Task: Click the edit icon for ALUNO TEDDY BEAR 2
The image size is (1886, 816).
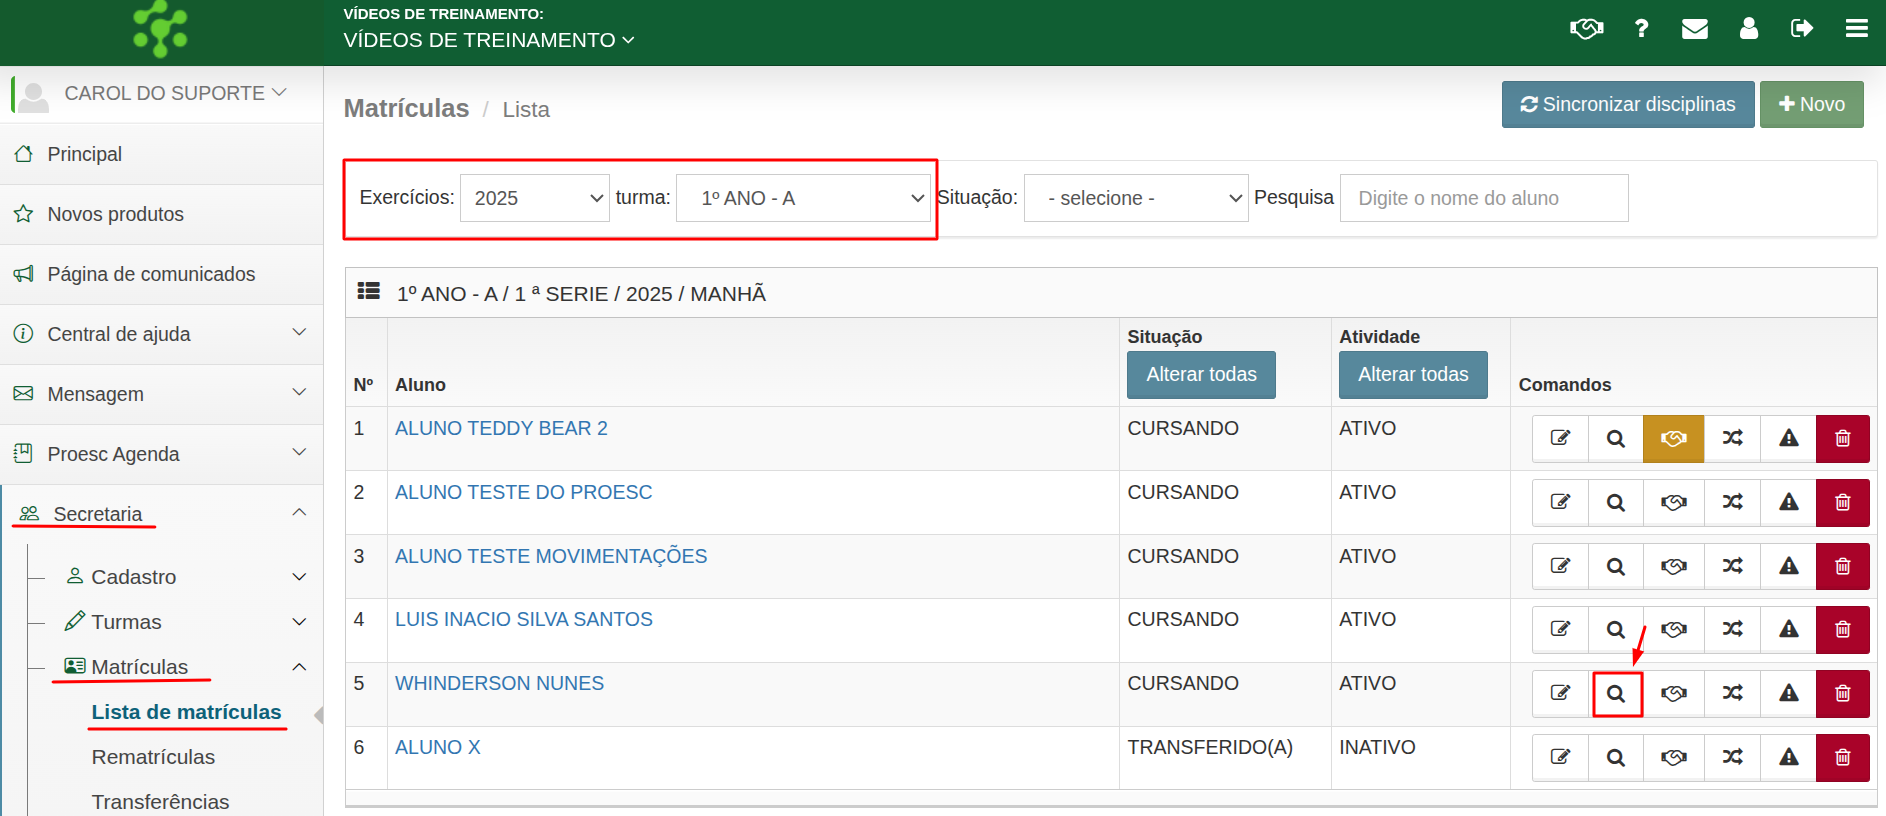Action: [x=1560, y=439]
